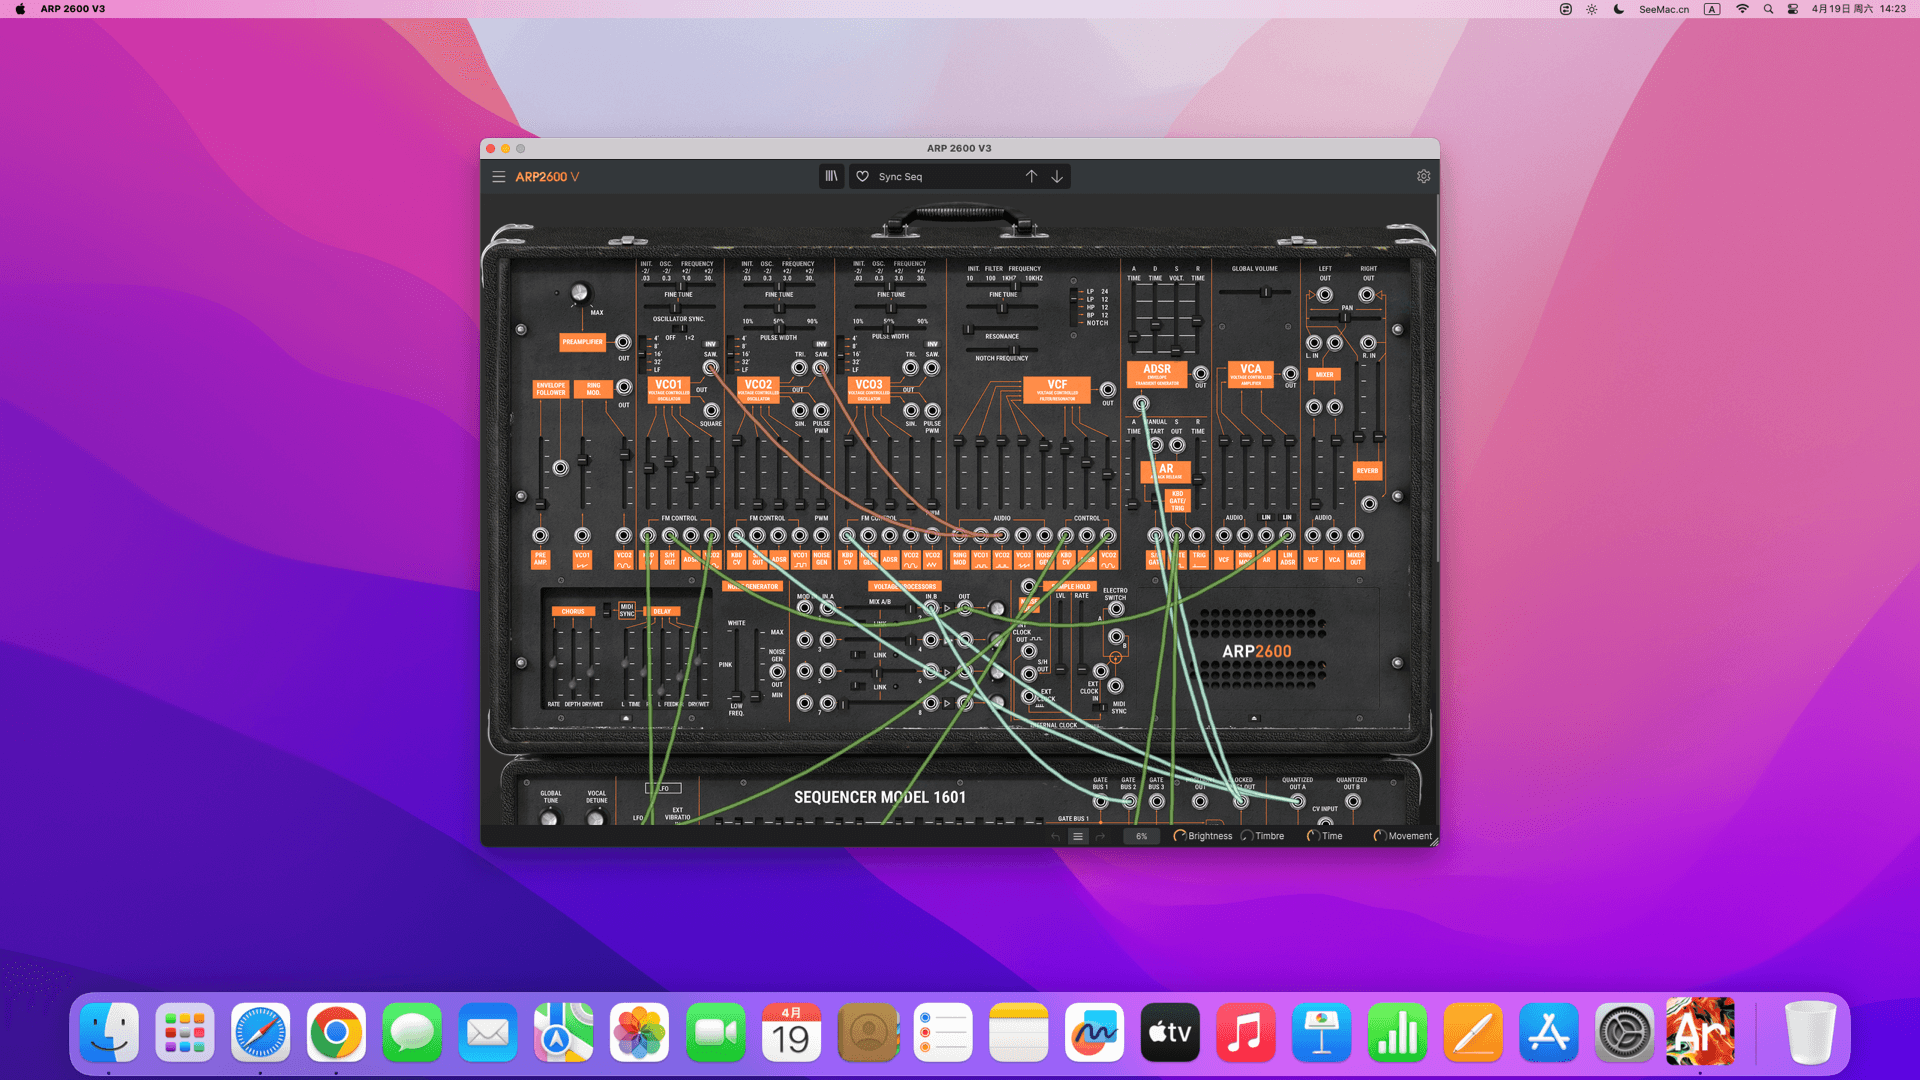Image resolution: width=1920 pixels, height=1080 pixels.
Task: Click the undo arrow in bottom bar
Action: [x=1055, y=837]
